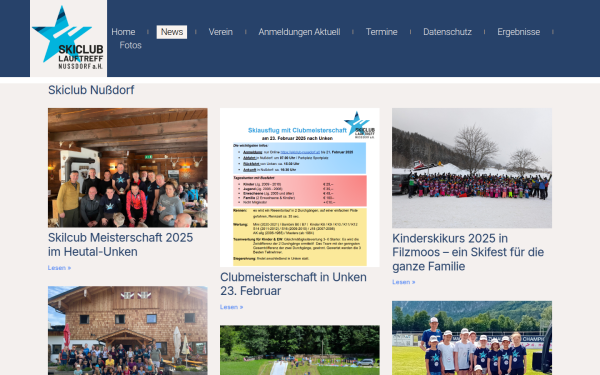The width and height of the screenshot is (600, 375).
Task: Open the snowy Kinderskikurs group photo
Action: [472, 168]
